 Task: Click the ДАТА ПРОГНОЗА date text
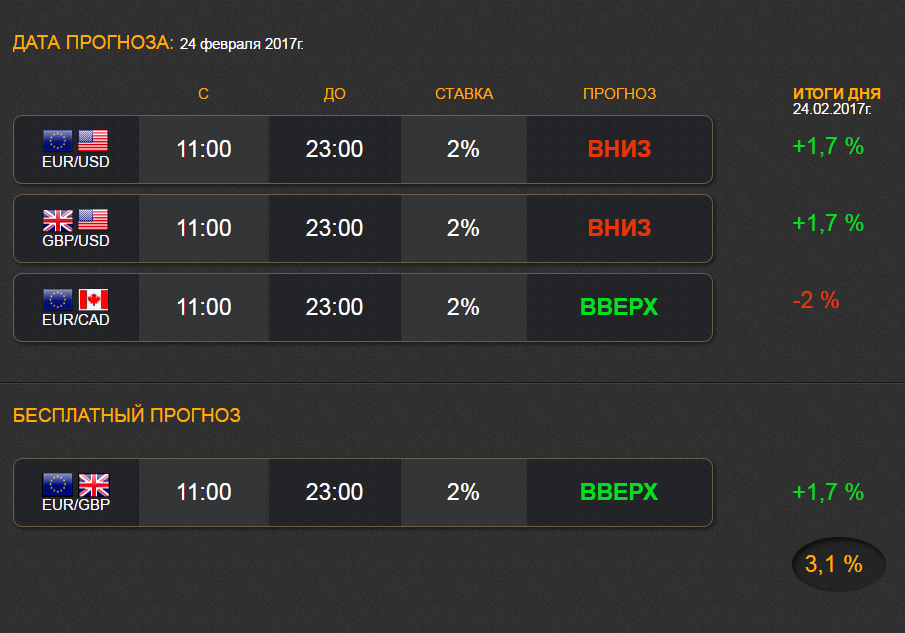(241, 44)
